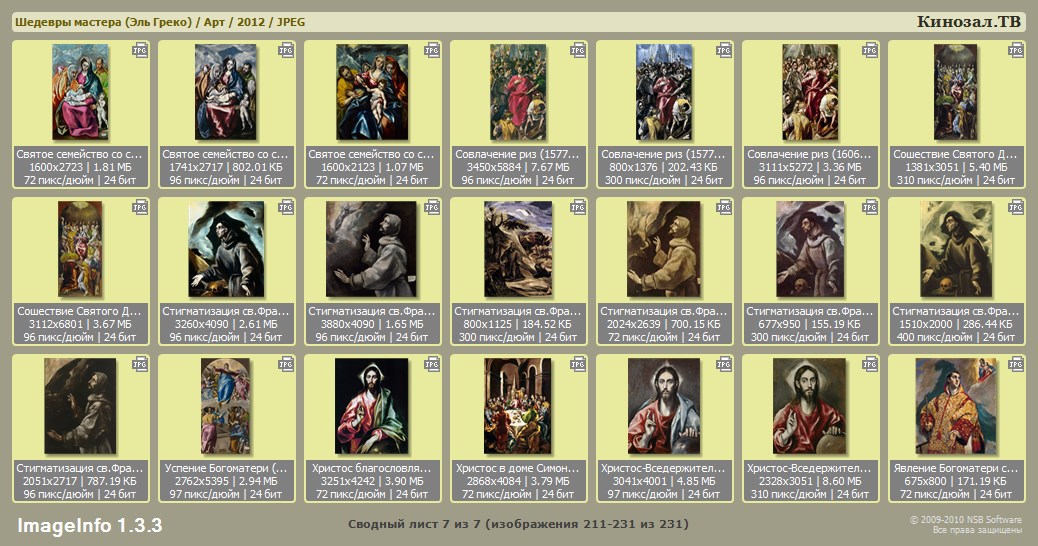Click the "3112x6801 | 3.67 МБ" text
Viewport: 1038px width, 546px height.
click(80, 324)
